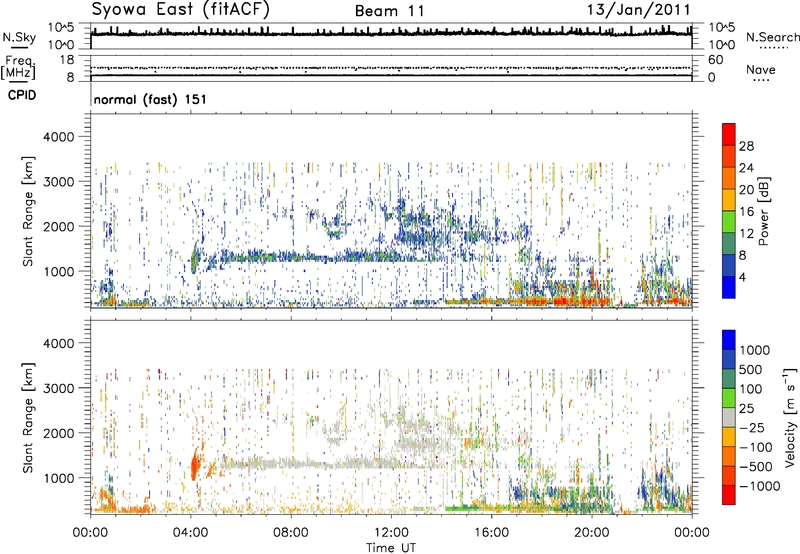Select the 08:00 time axis label

coord(291,533)
